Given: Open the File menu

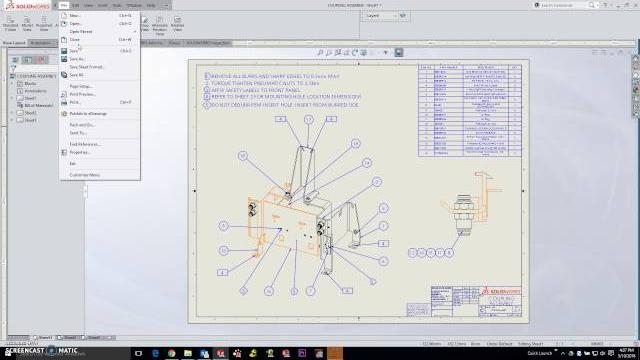Looking at the screenshot, I should (64, 5).
